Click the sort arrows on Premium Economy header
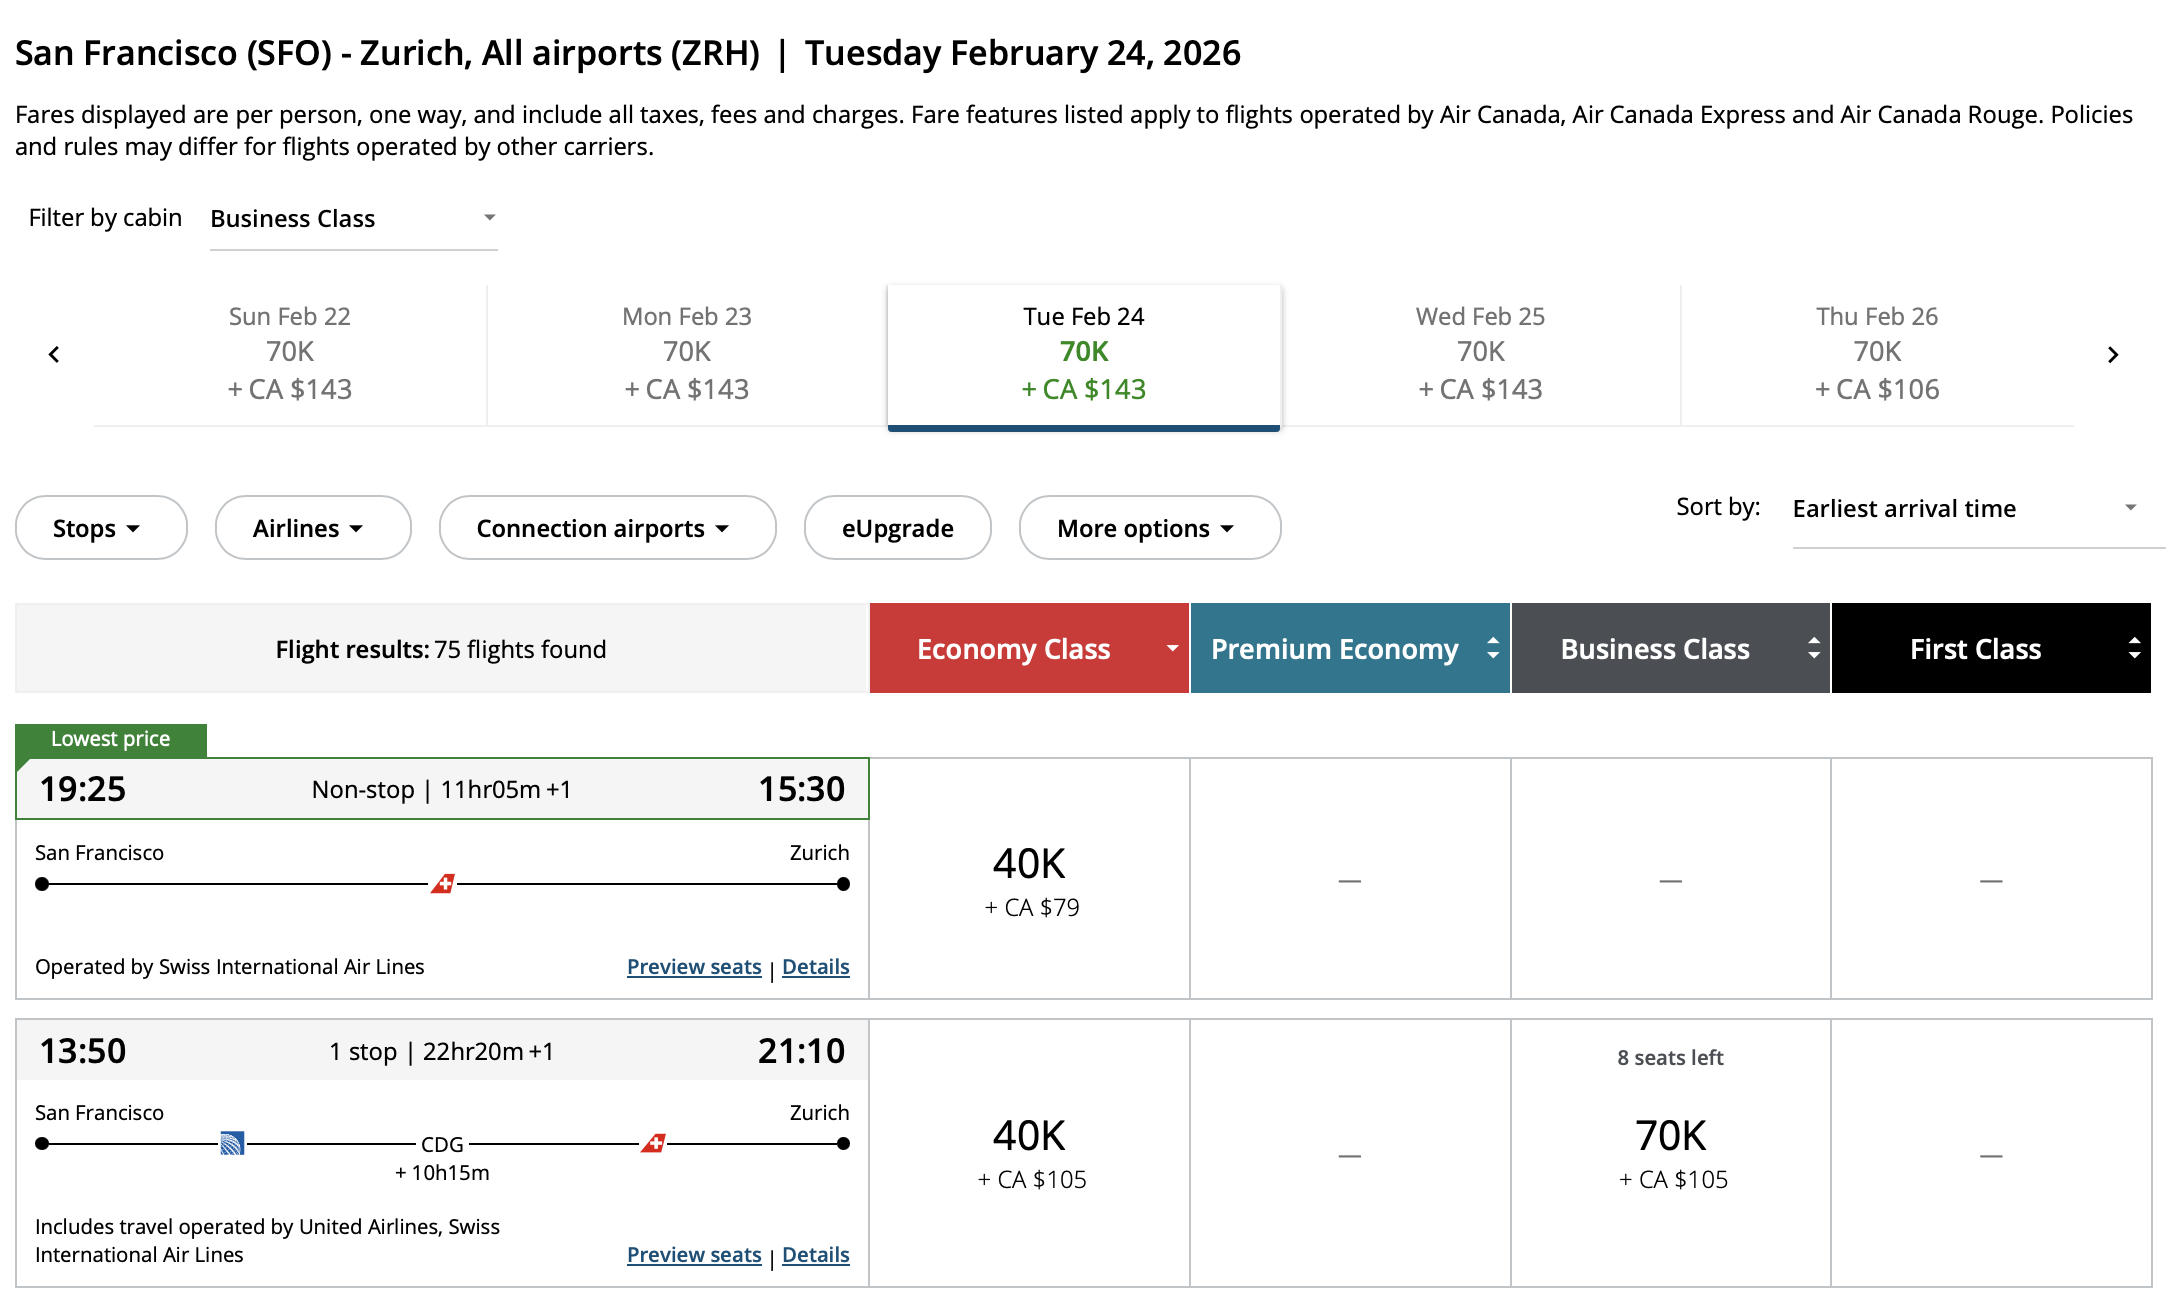 (1492, 648)
